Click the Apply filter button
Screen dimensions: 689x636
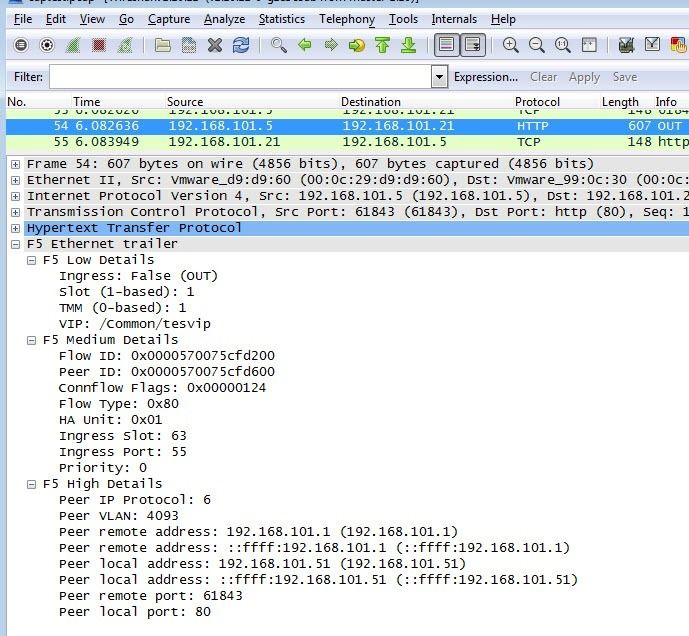point(584,77)
